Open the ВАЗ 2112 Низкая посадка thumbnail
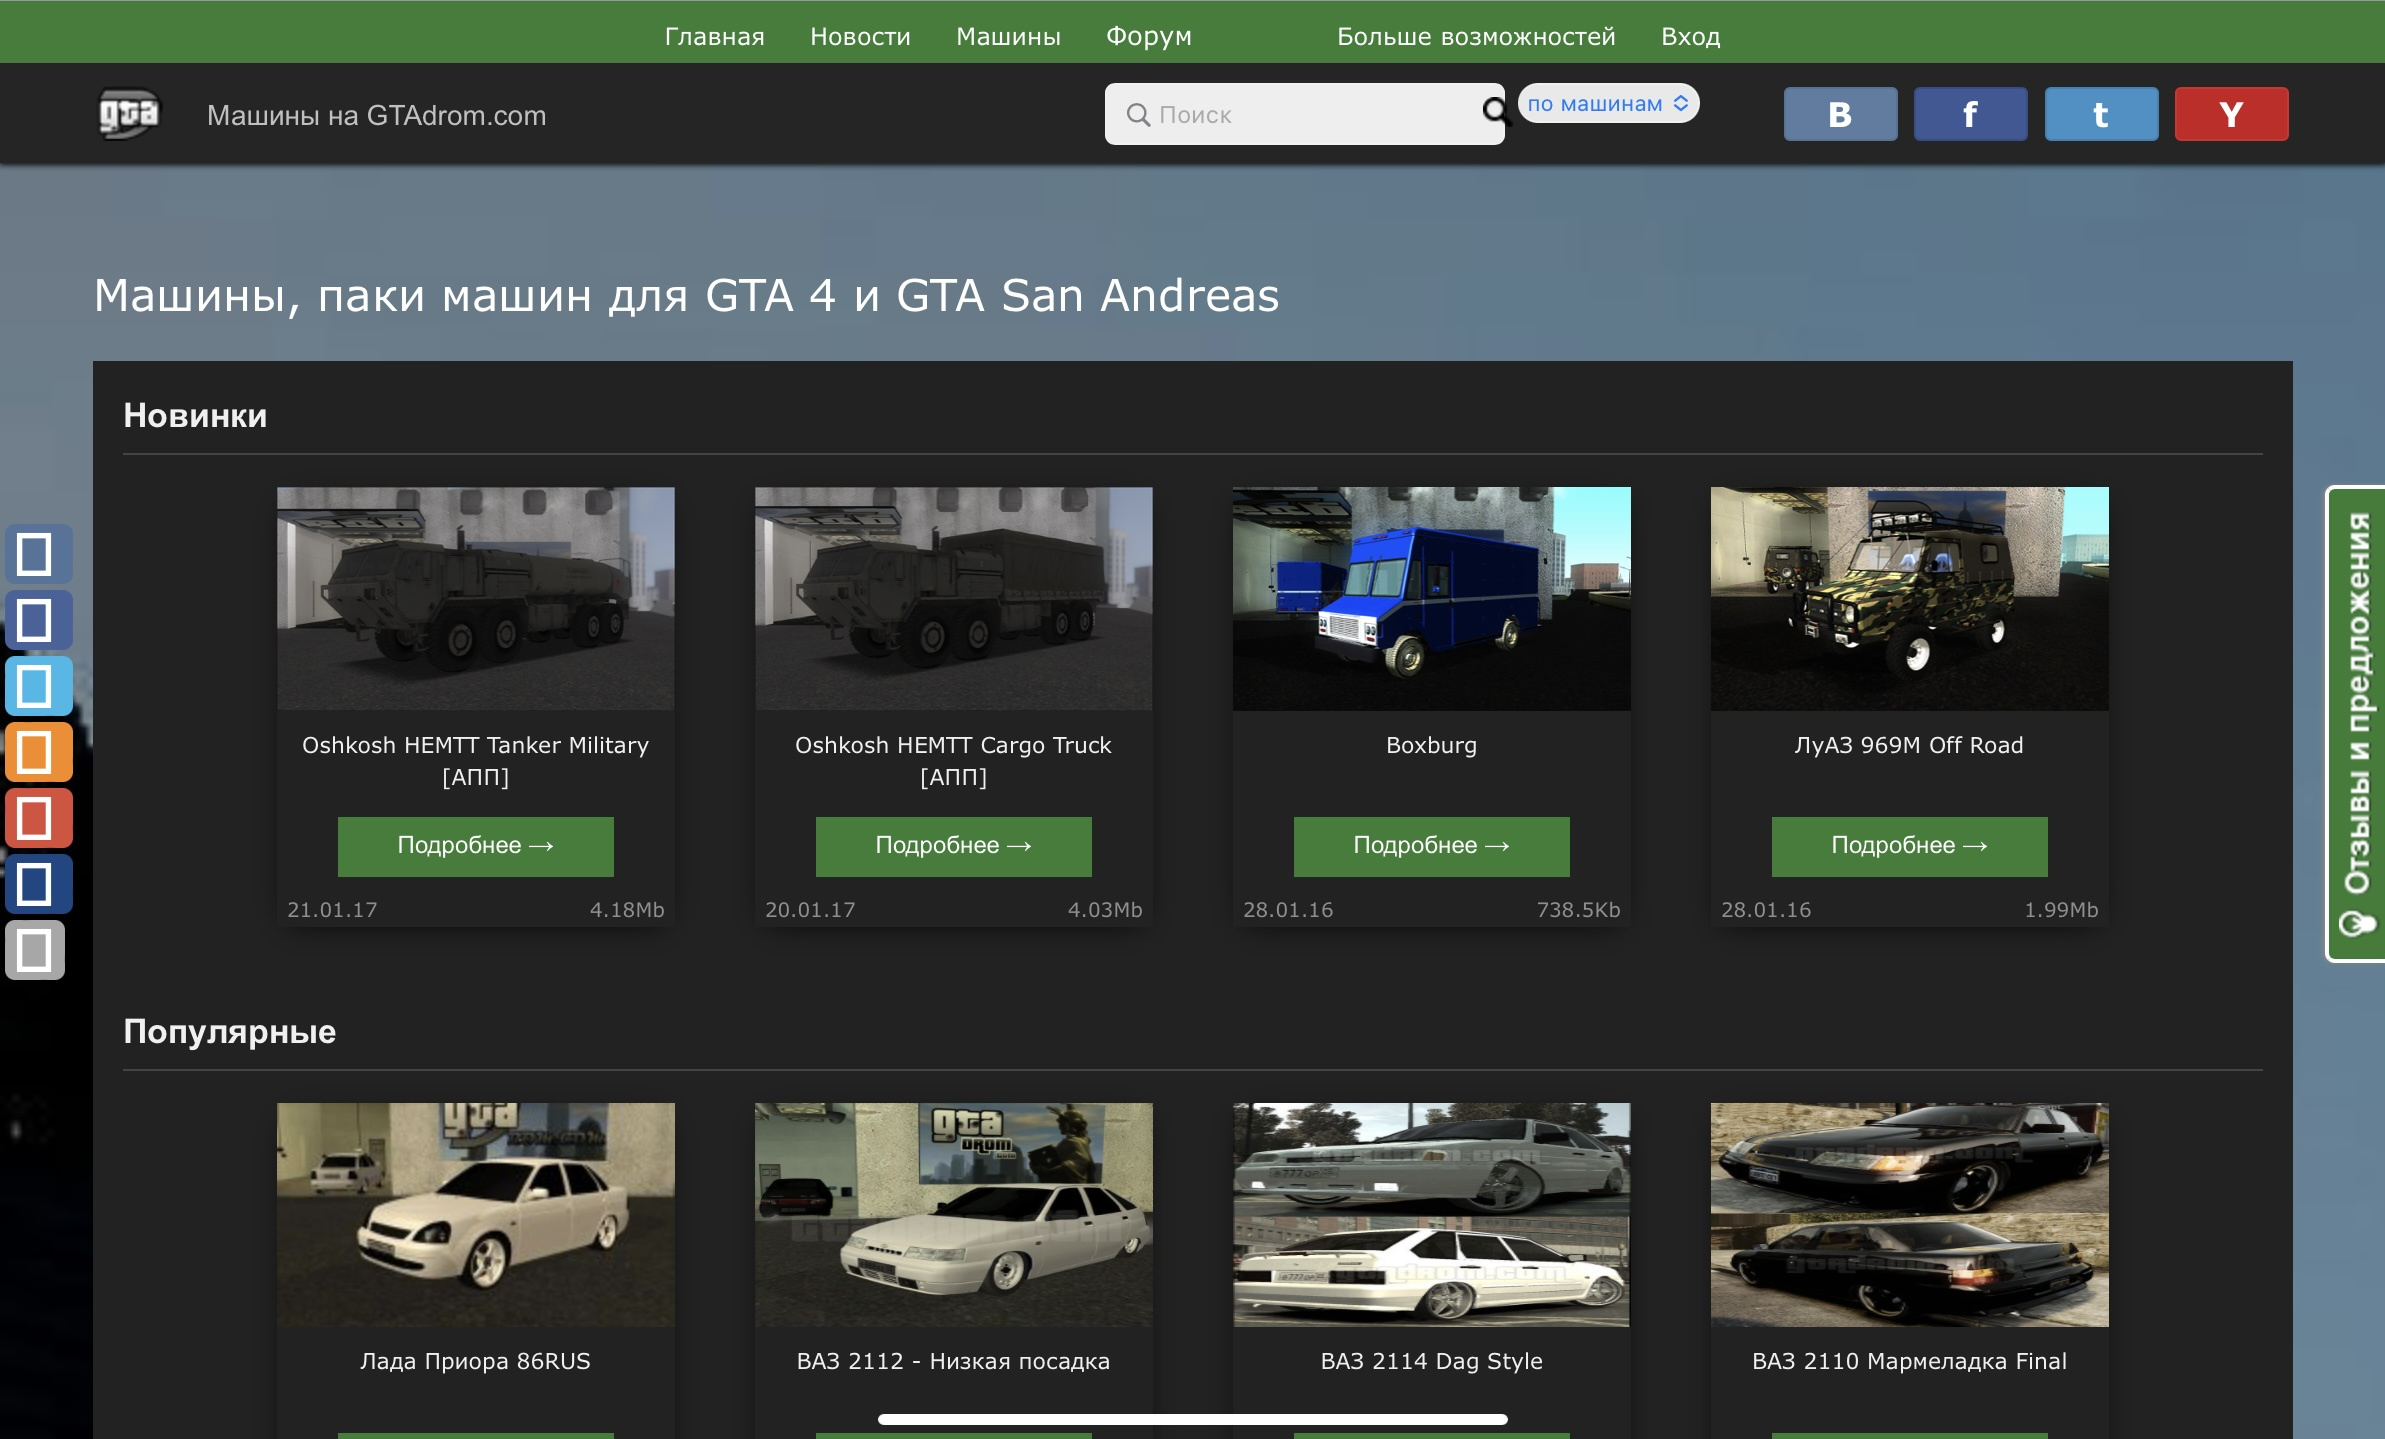The height and width of the screenshot is (1439, 2385). (953, 1214)
